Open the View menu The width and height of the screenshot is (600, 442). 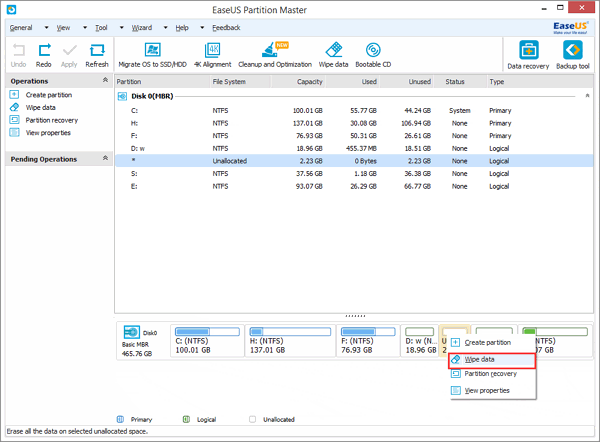pos(63,28)
